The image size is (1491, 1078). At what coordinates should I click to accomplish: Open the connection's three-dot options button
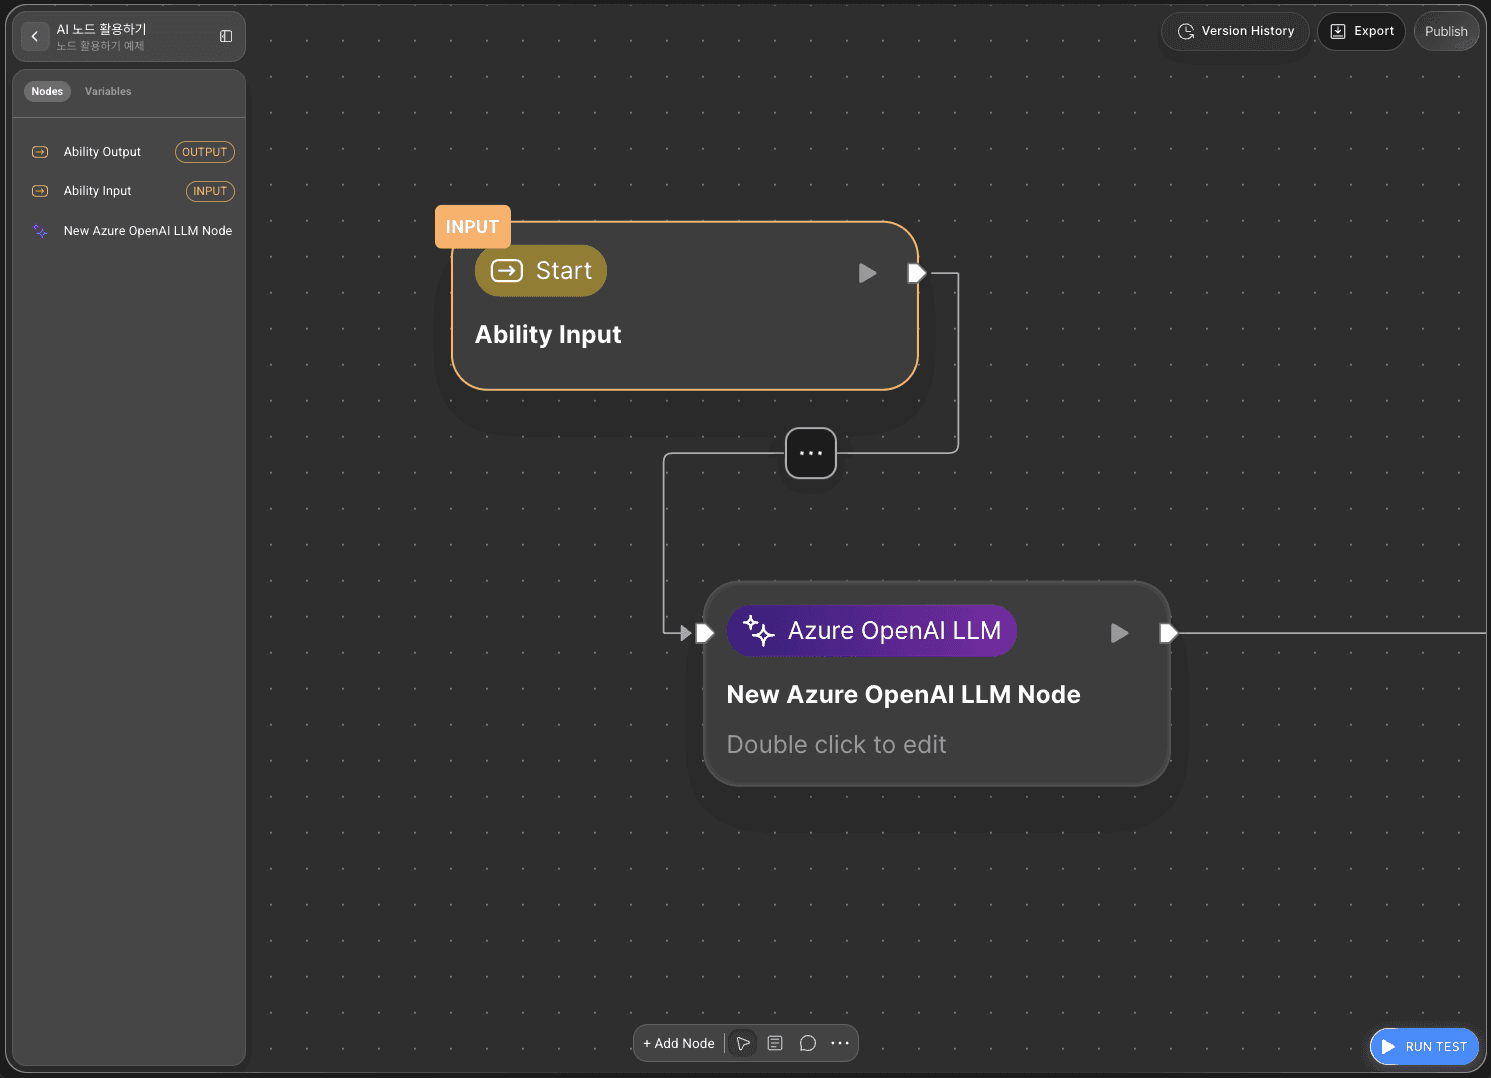tap(811, 453)
